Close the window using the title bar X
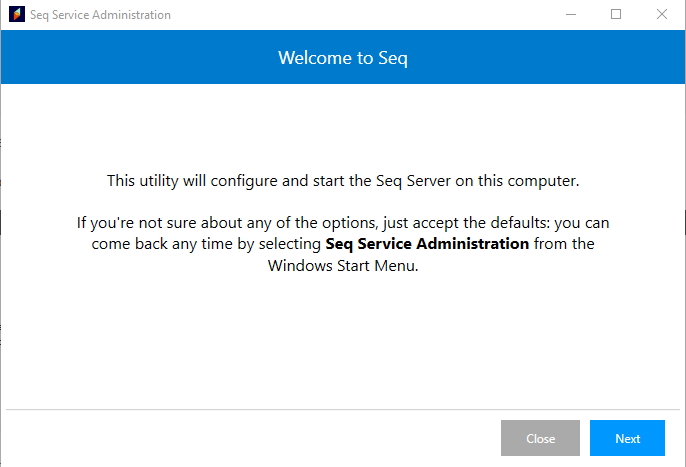The image size is (686, 467). click(662, 15)
